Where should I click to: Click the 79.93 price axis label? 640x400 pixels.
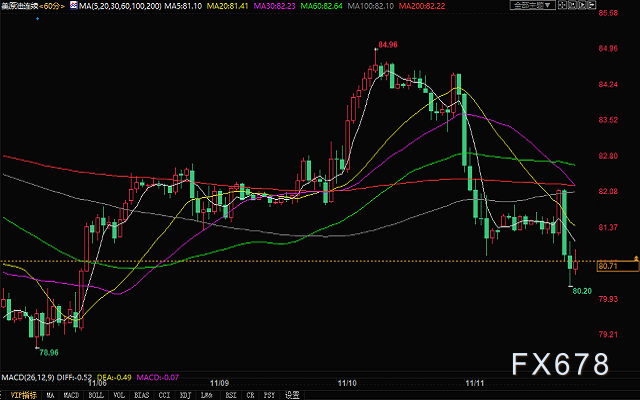[x=608, y=299]
